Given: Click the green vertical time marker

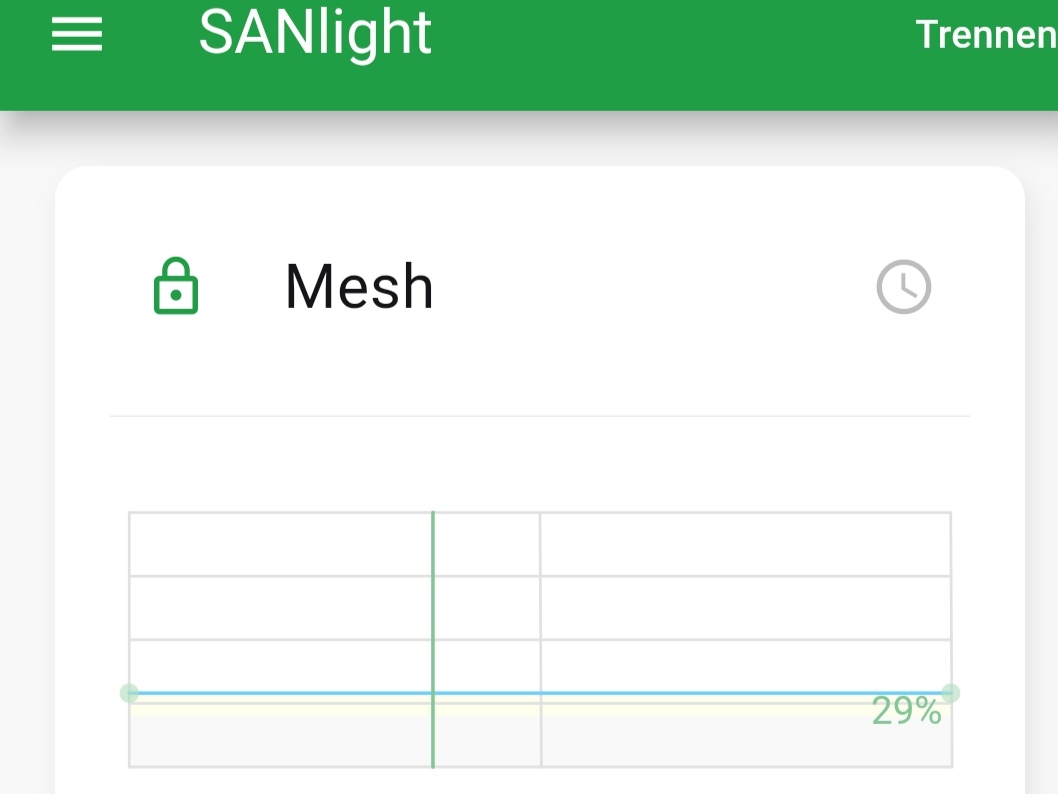Looking at the screenshot, I should coord(433,640).
